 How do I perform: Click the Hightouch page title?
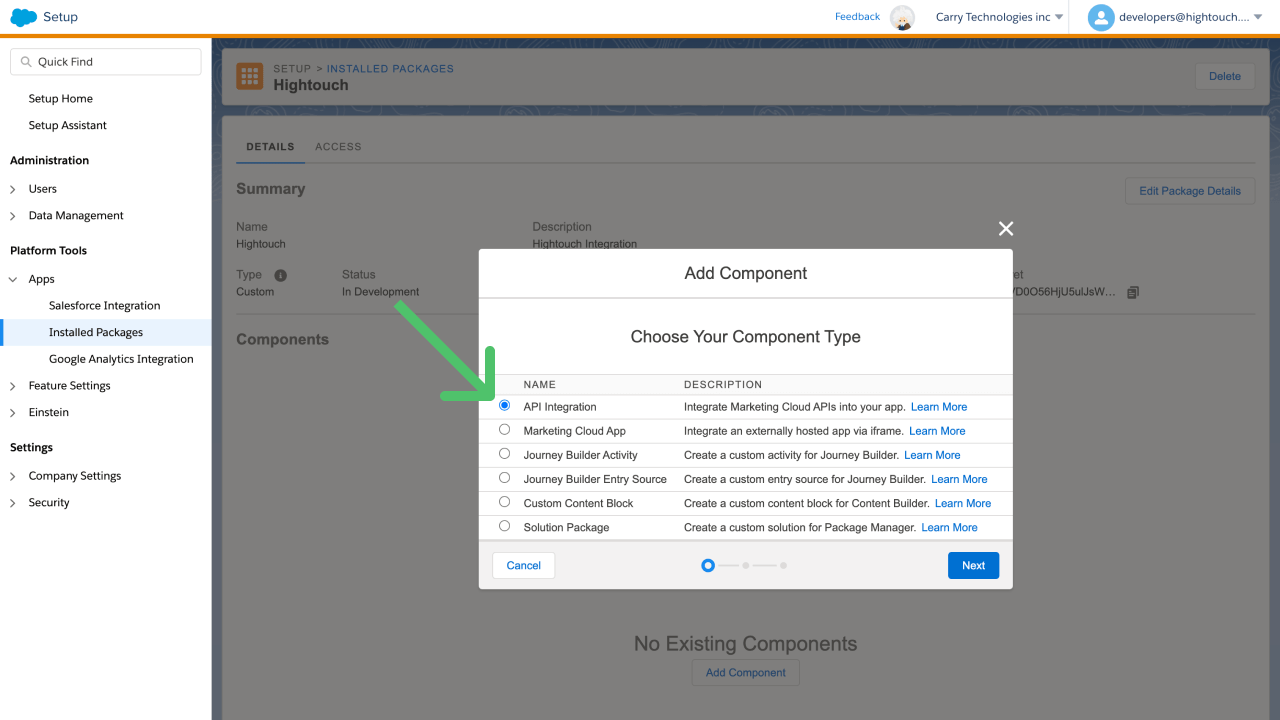pos(311,85)
